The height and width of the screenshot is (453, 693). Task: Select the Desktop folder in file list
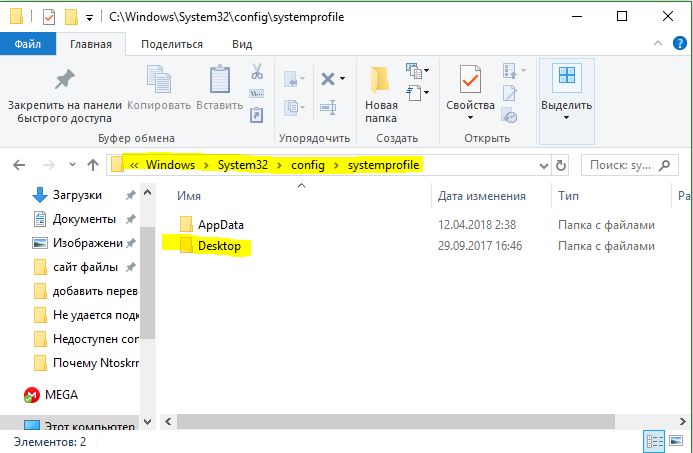pos(219,246)
